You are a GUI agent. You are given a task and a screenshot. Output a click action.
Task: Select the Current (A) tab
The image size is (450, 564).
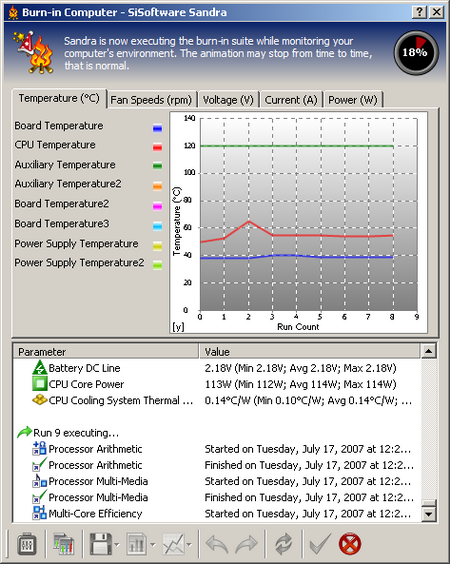291,100
